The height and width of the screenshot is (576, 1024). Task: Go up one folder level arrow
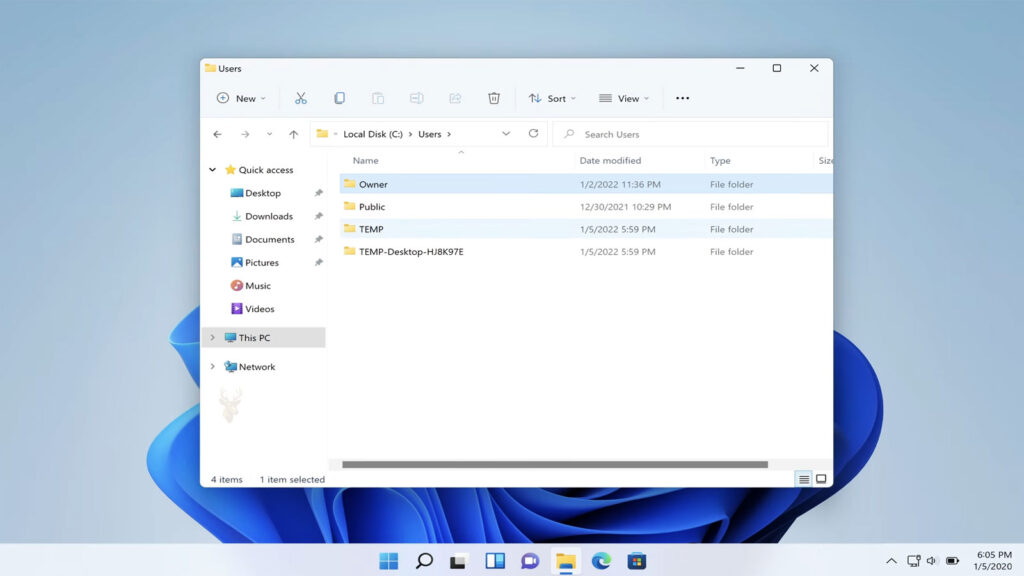293,134
